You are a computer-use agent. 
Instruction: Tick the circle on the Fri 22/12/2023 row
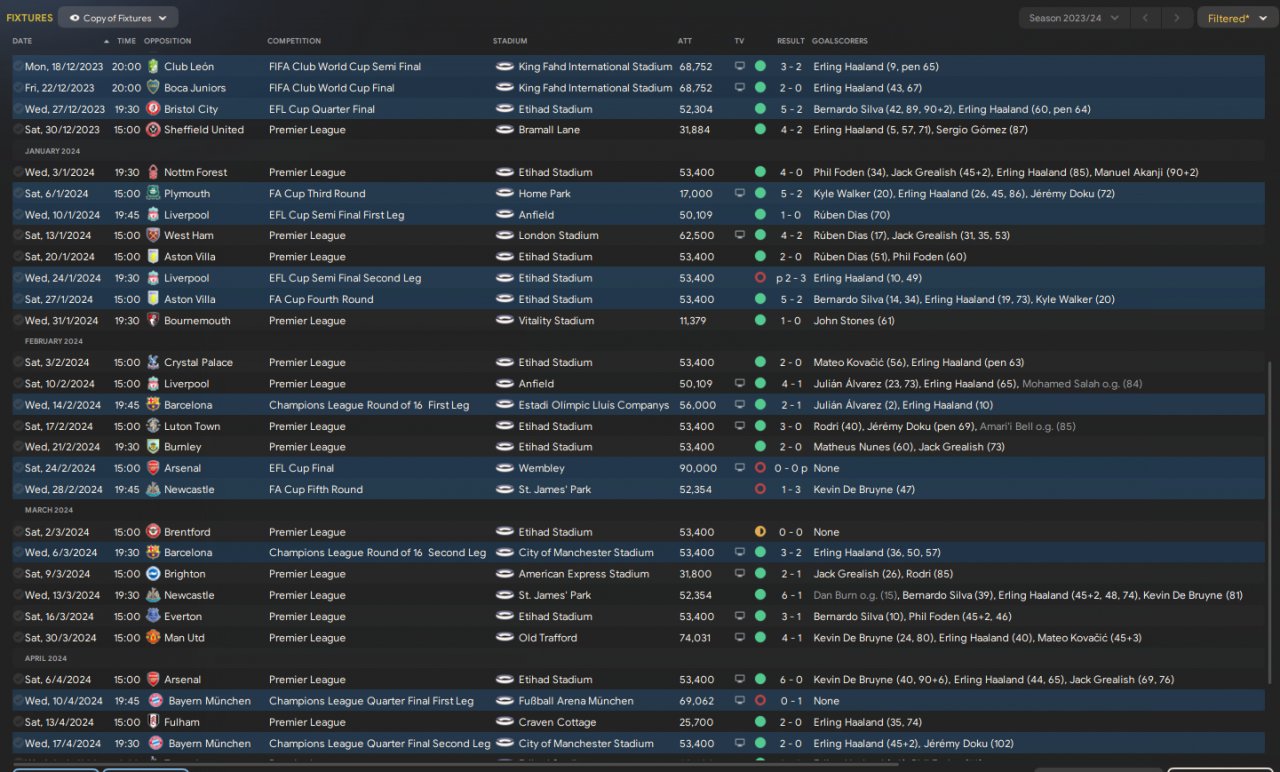pyautogui.click(x=18, y=88)
